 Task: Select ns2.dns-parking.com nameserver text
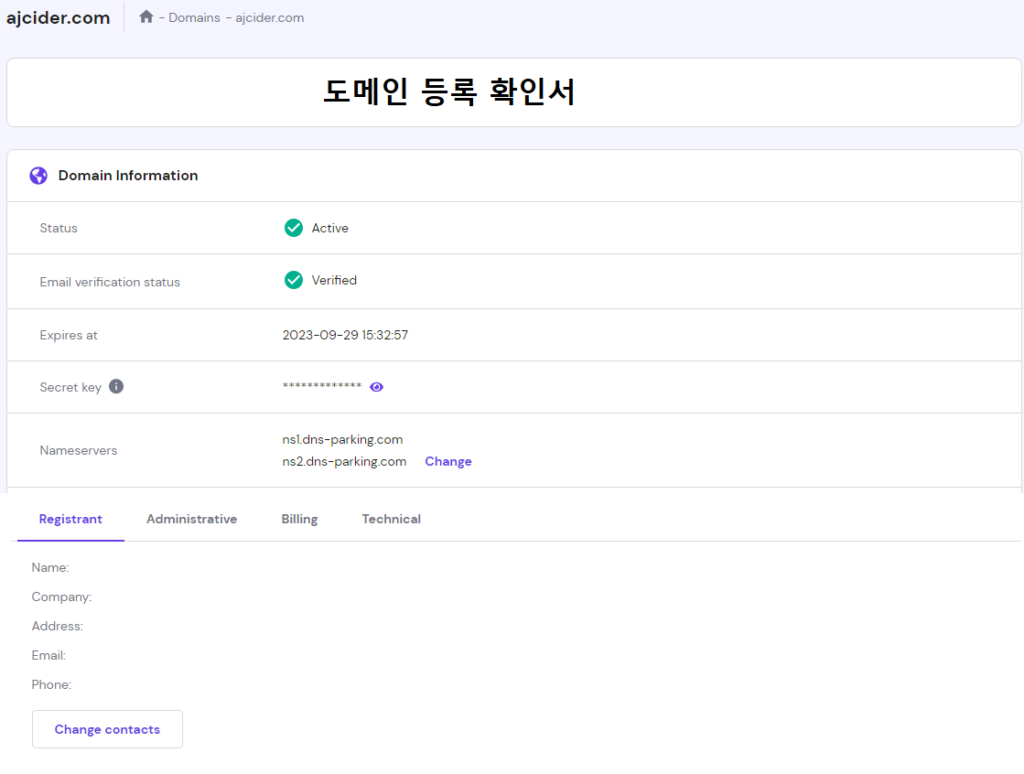pos(344,461)
